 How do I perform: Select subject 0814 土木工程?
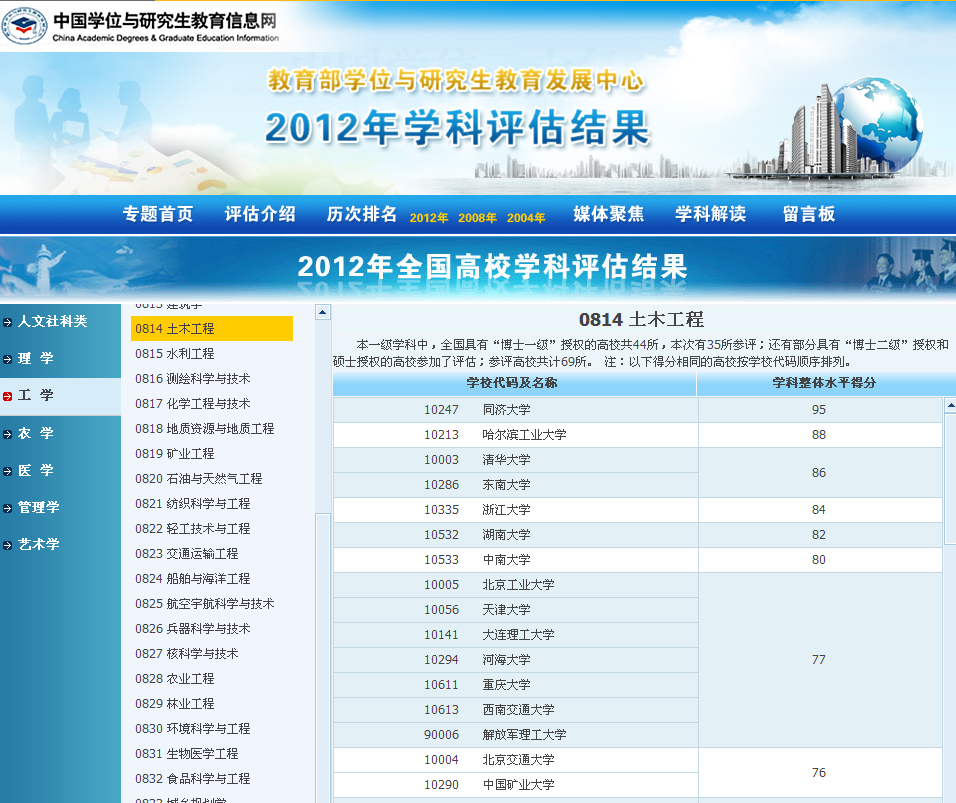pyautogui.click(x=212, y=329)
